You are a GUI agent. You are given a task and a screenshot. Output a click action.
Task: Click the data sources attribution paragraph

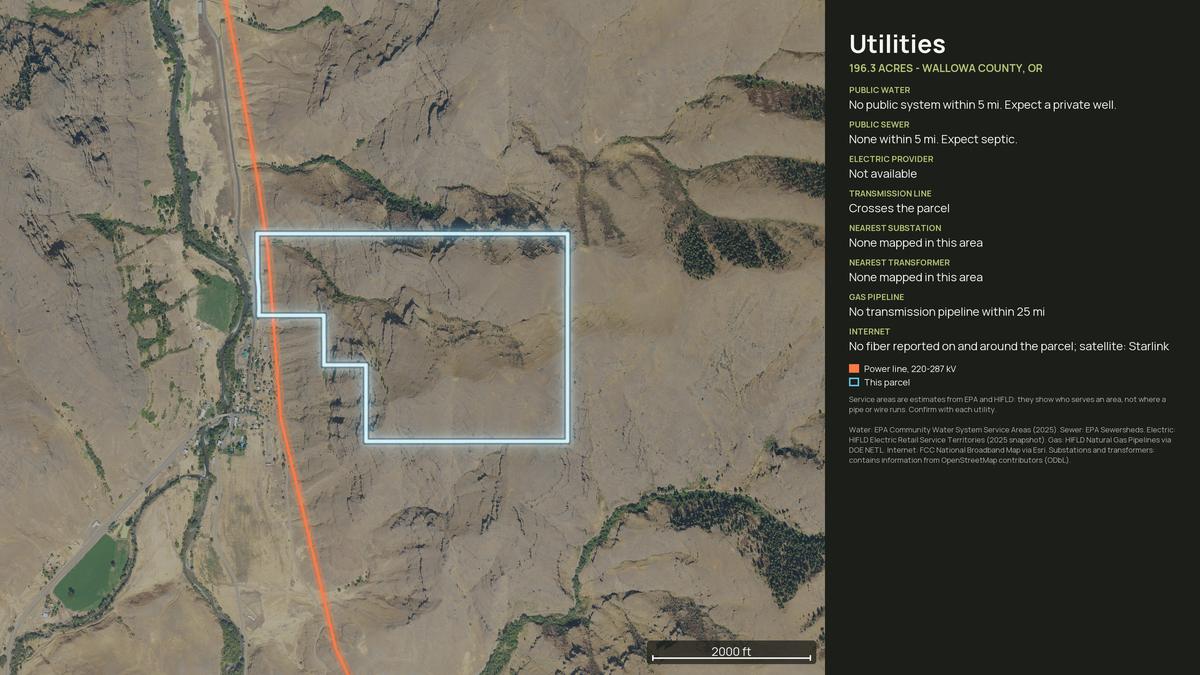click(x=1011, y=445)
